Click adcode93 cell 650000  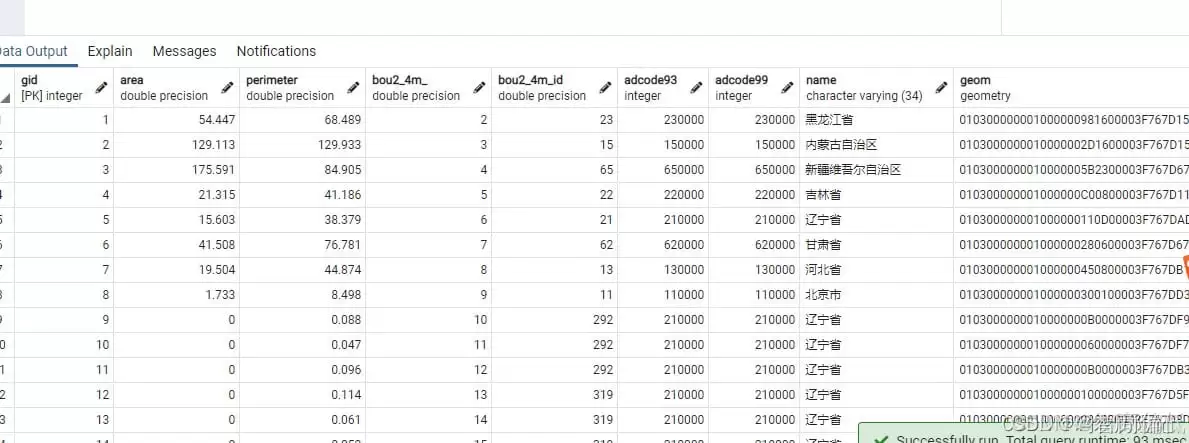pyautogui.click(x=663, y=170)
